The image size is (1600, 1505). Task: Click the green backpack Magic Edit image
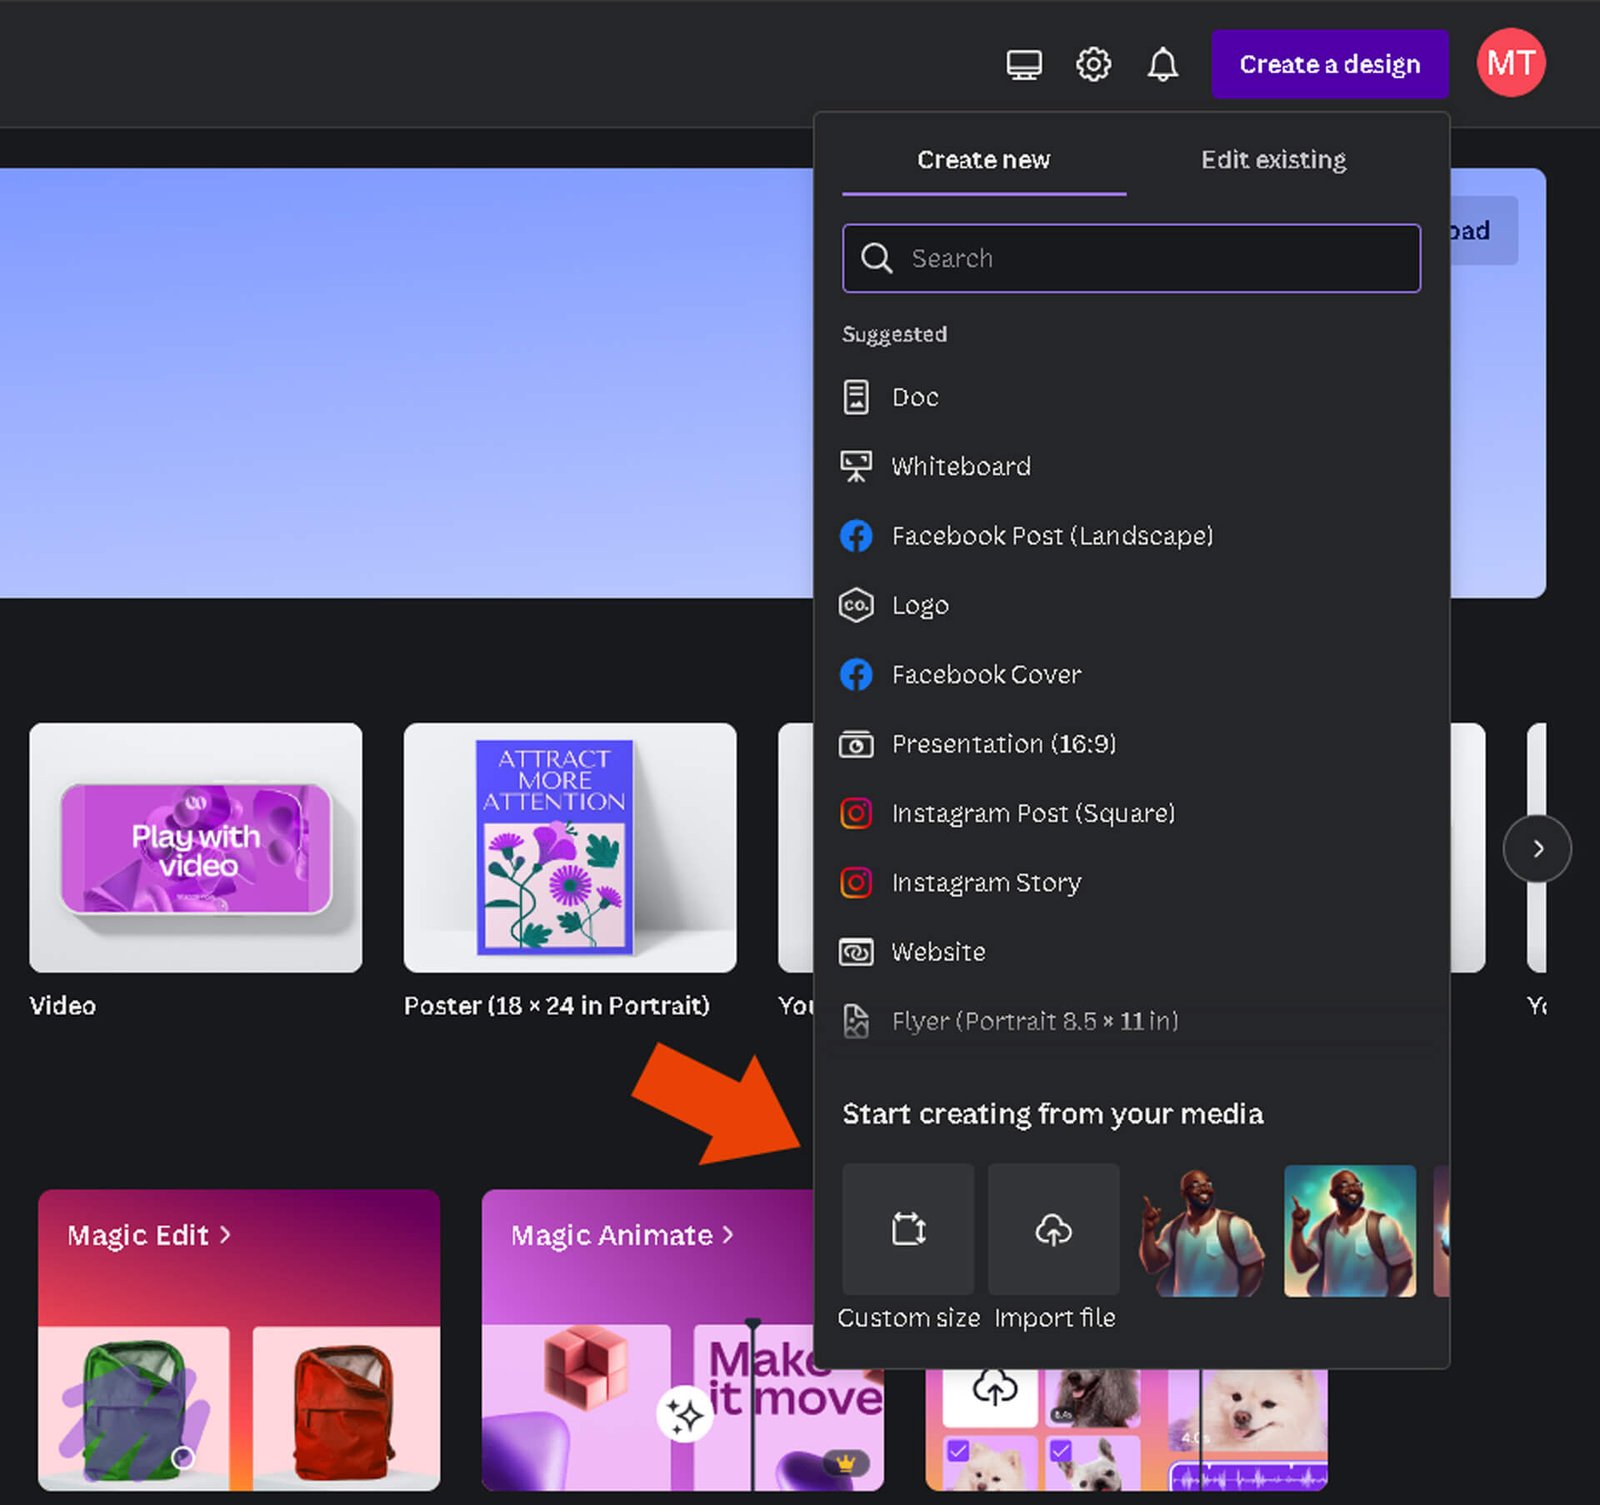[134, 1408]
